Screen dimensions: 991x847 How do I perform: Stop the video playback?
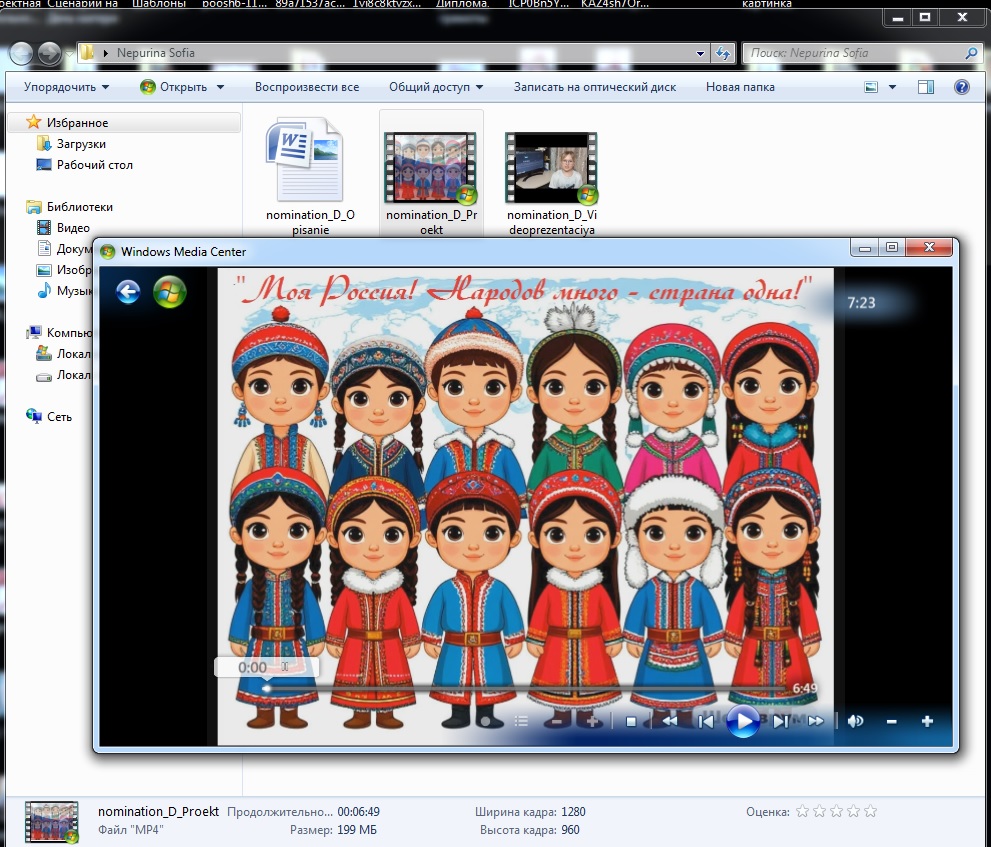click(x=631, y=721)
